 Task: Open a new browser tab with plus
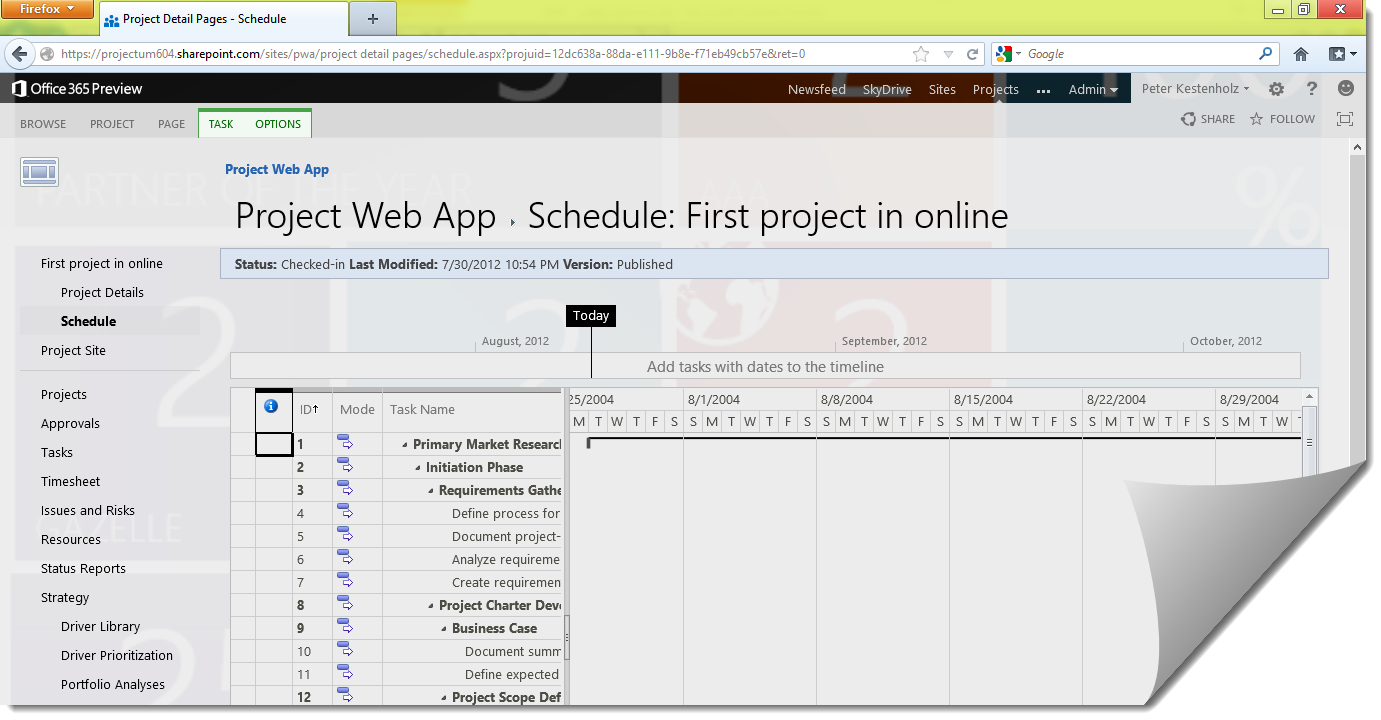pos(373,19)
